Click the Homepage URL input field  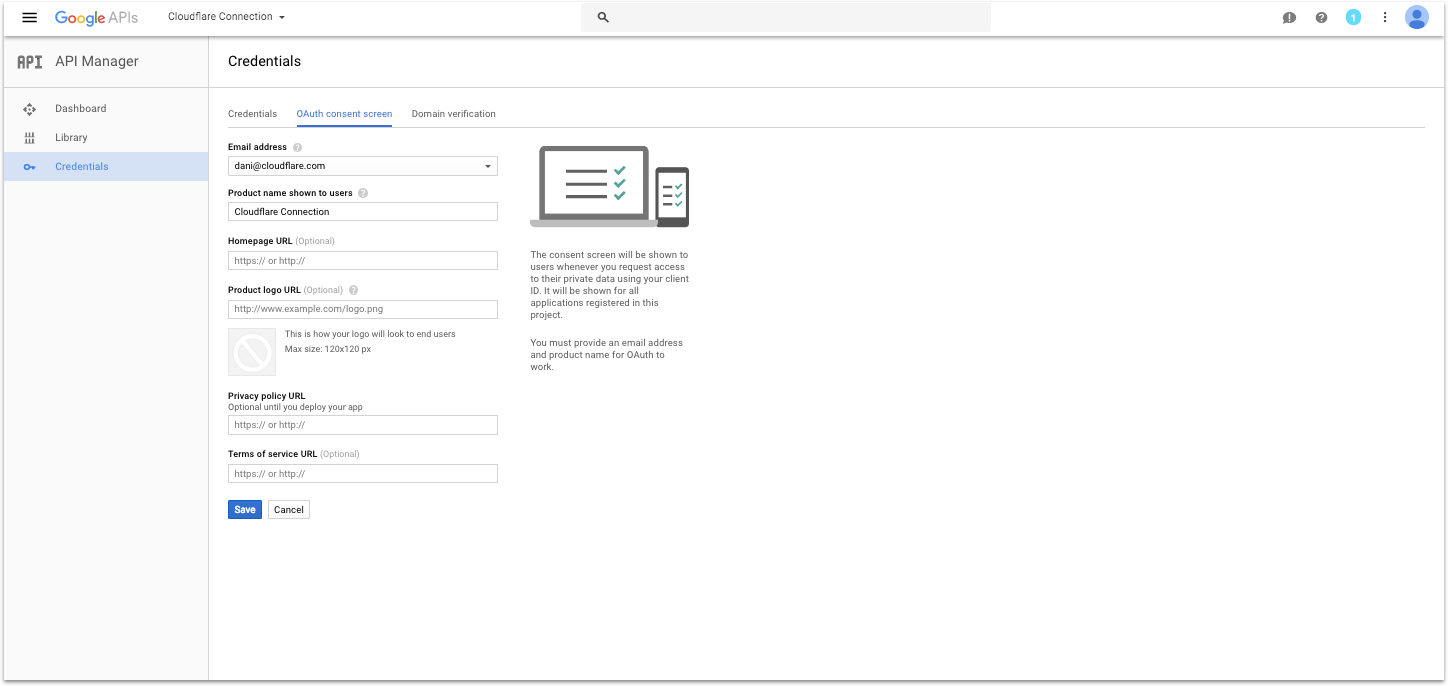coord(362,260)
